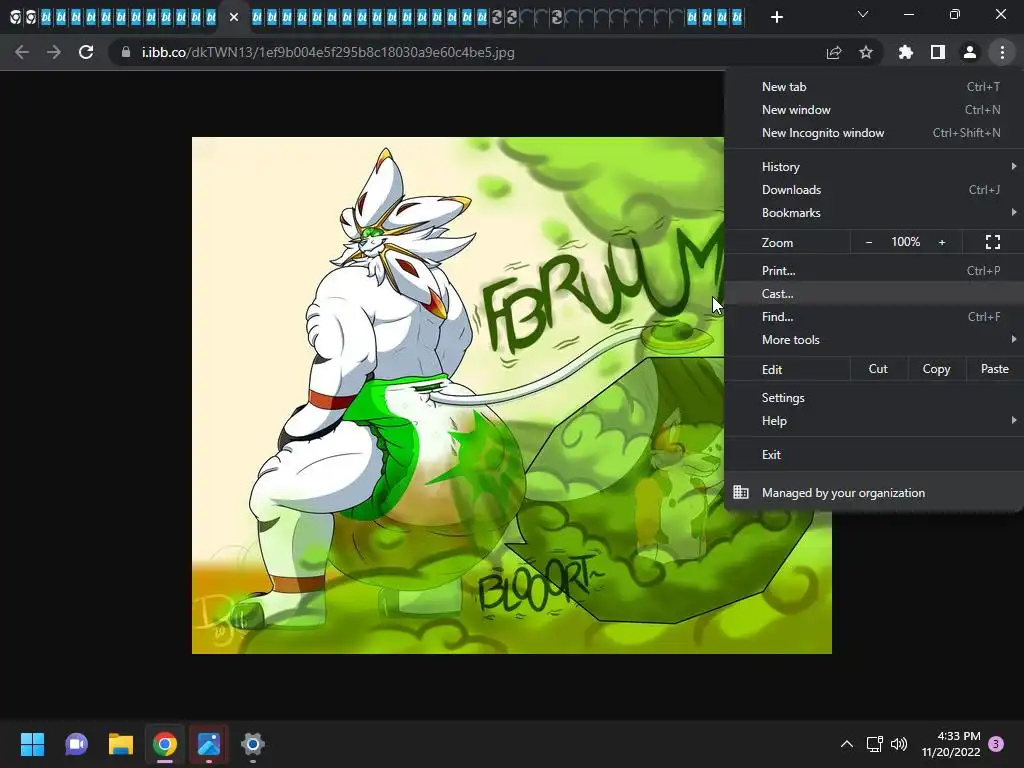Bookmark this tab with the star icon
1024x768 pixels.
866,52
